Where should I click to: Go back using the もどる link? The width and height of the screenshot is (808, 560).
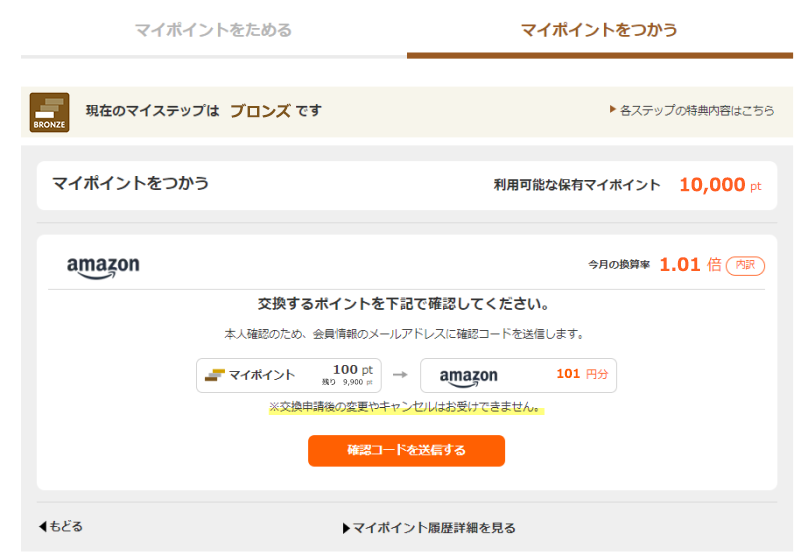coord(61,527)
